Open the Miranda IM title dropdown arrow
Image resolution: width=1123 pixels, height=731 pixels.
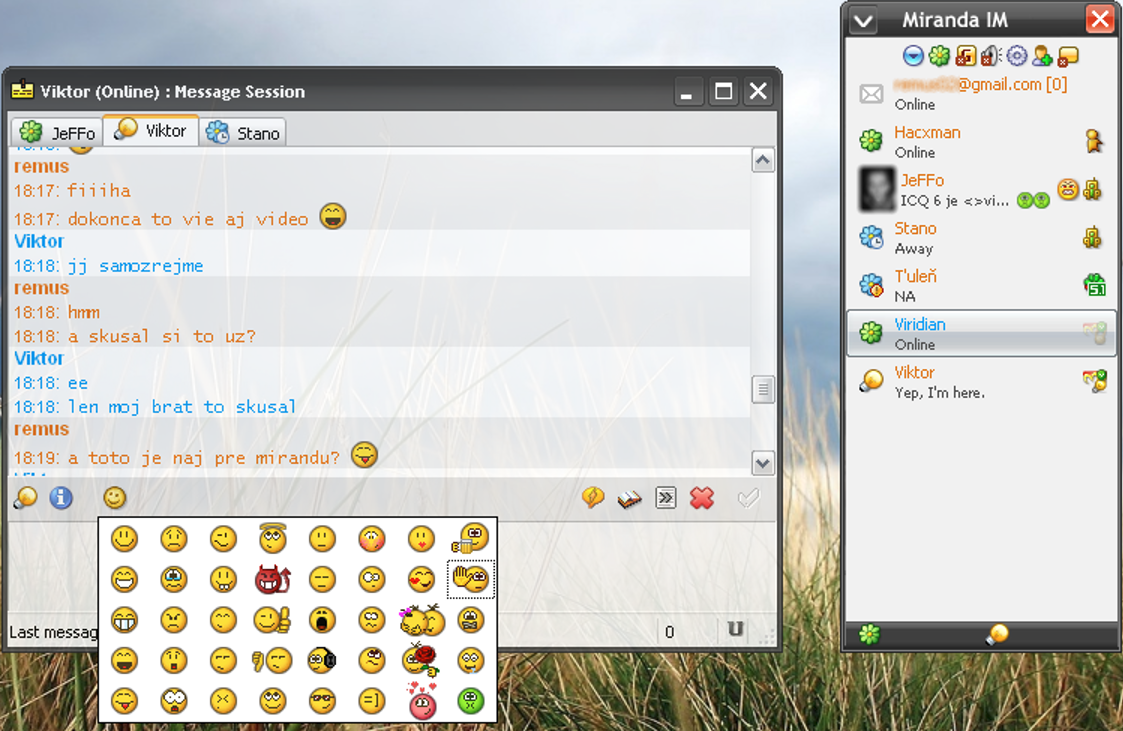point(863,20)
